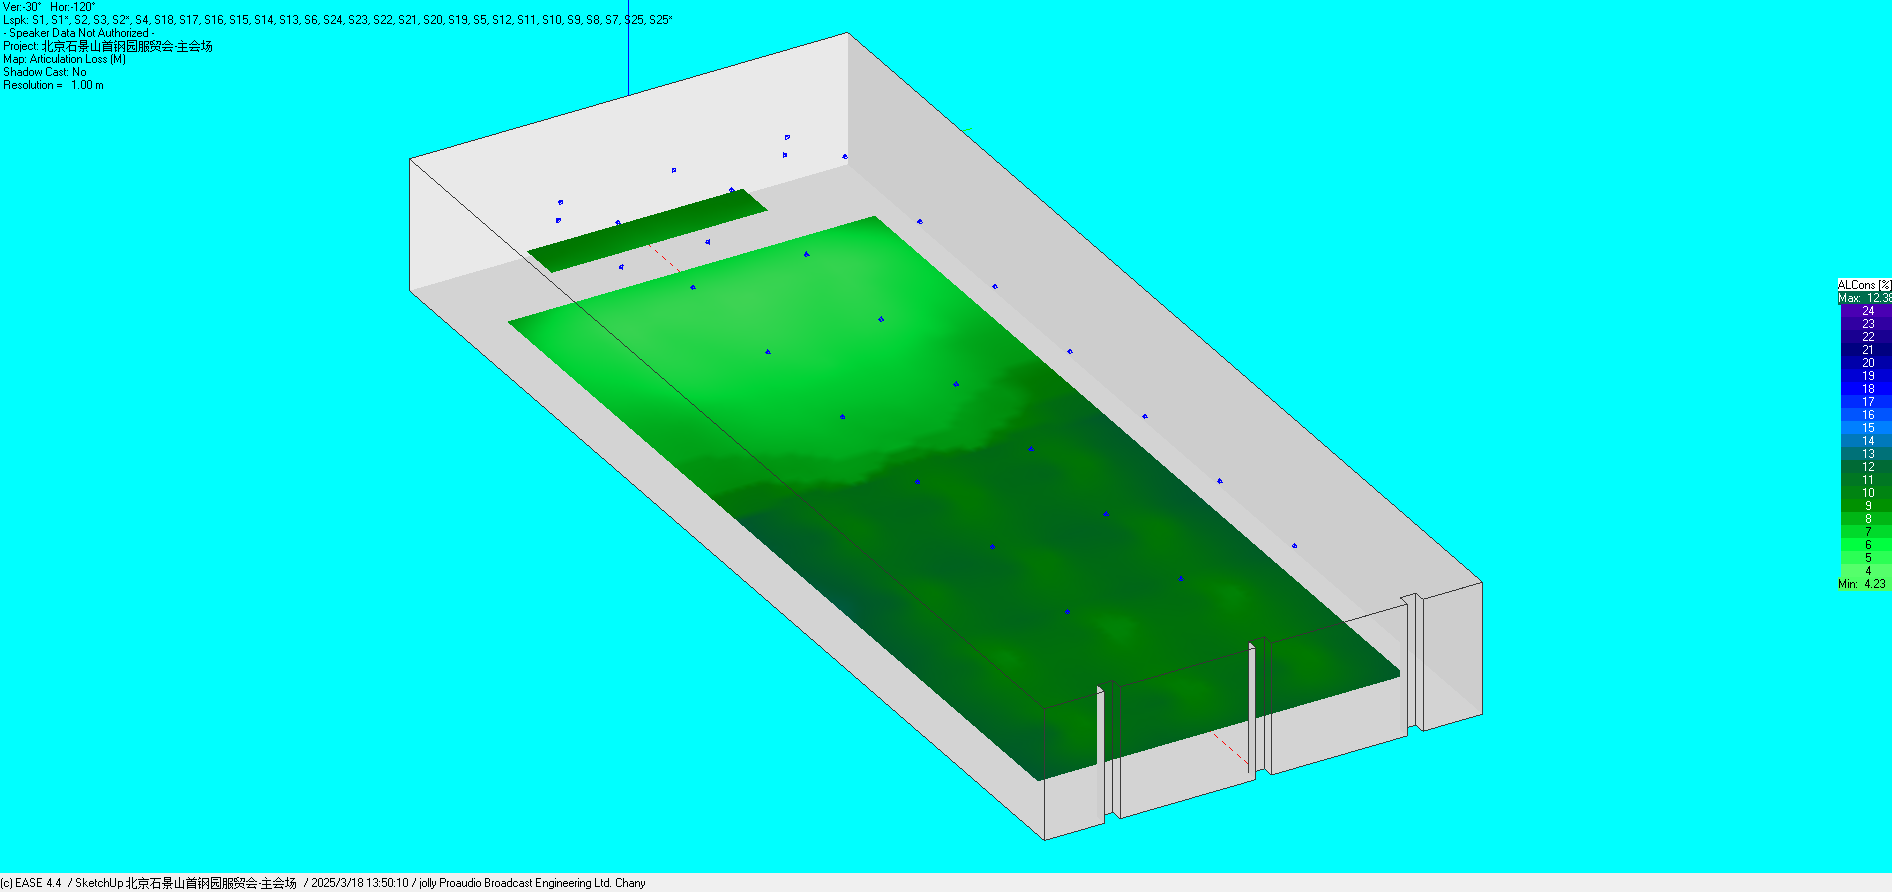This screenshot has width=1892, height=892.
Task: Click the '(c) EASE 4.4' footer text
Action: click(x=31, y=883)
